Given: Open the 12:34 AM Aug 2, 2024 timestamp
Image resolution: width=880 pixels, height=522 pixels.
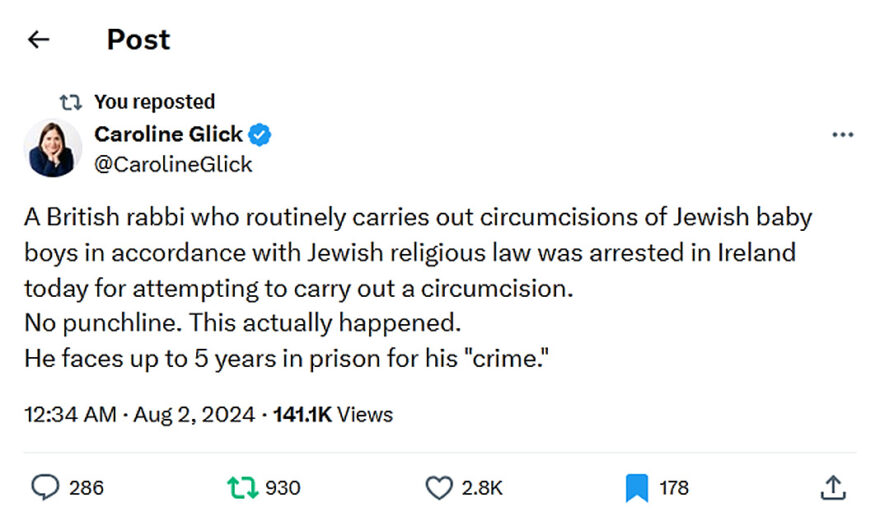Looking at the screenshot, I should [x=138, y=414].
